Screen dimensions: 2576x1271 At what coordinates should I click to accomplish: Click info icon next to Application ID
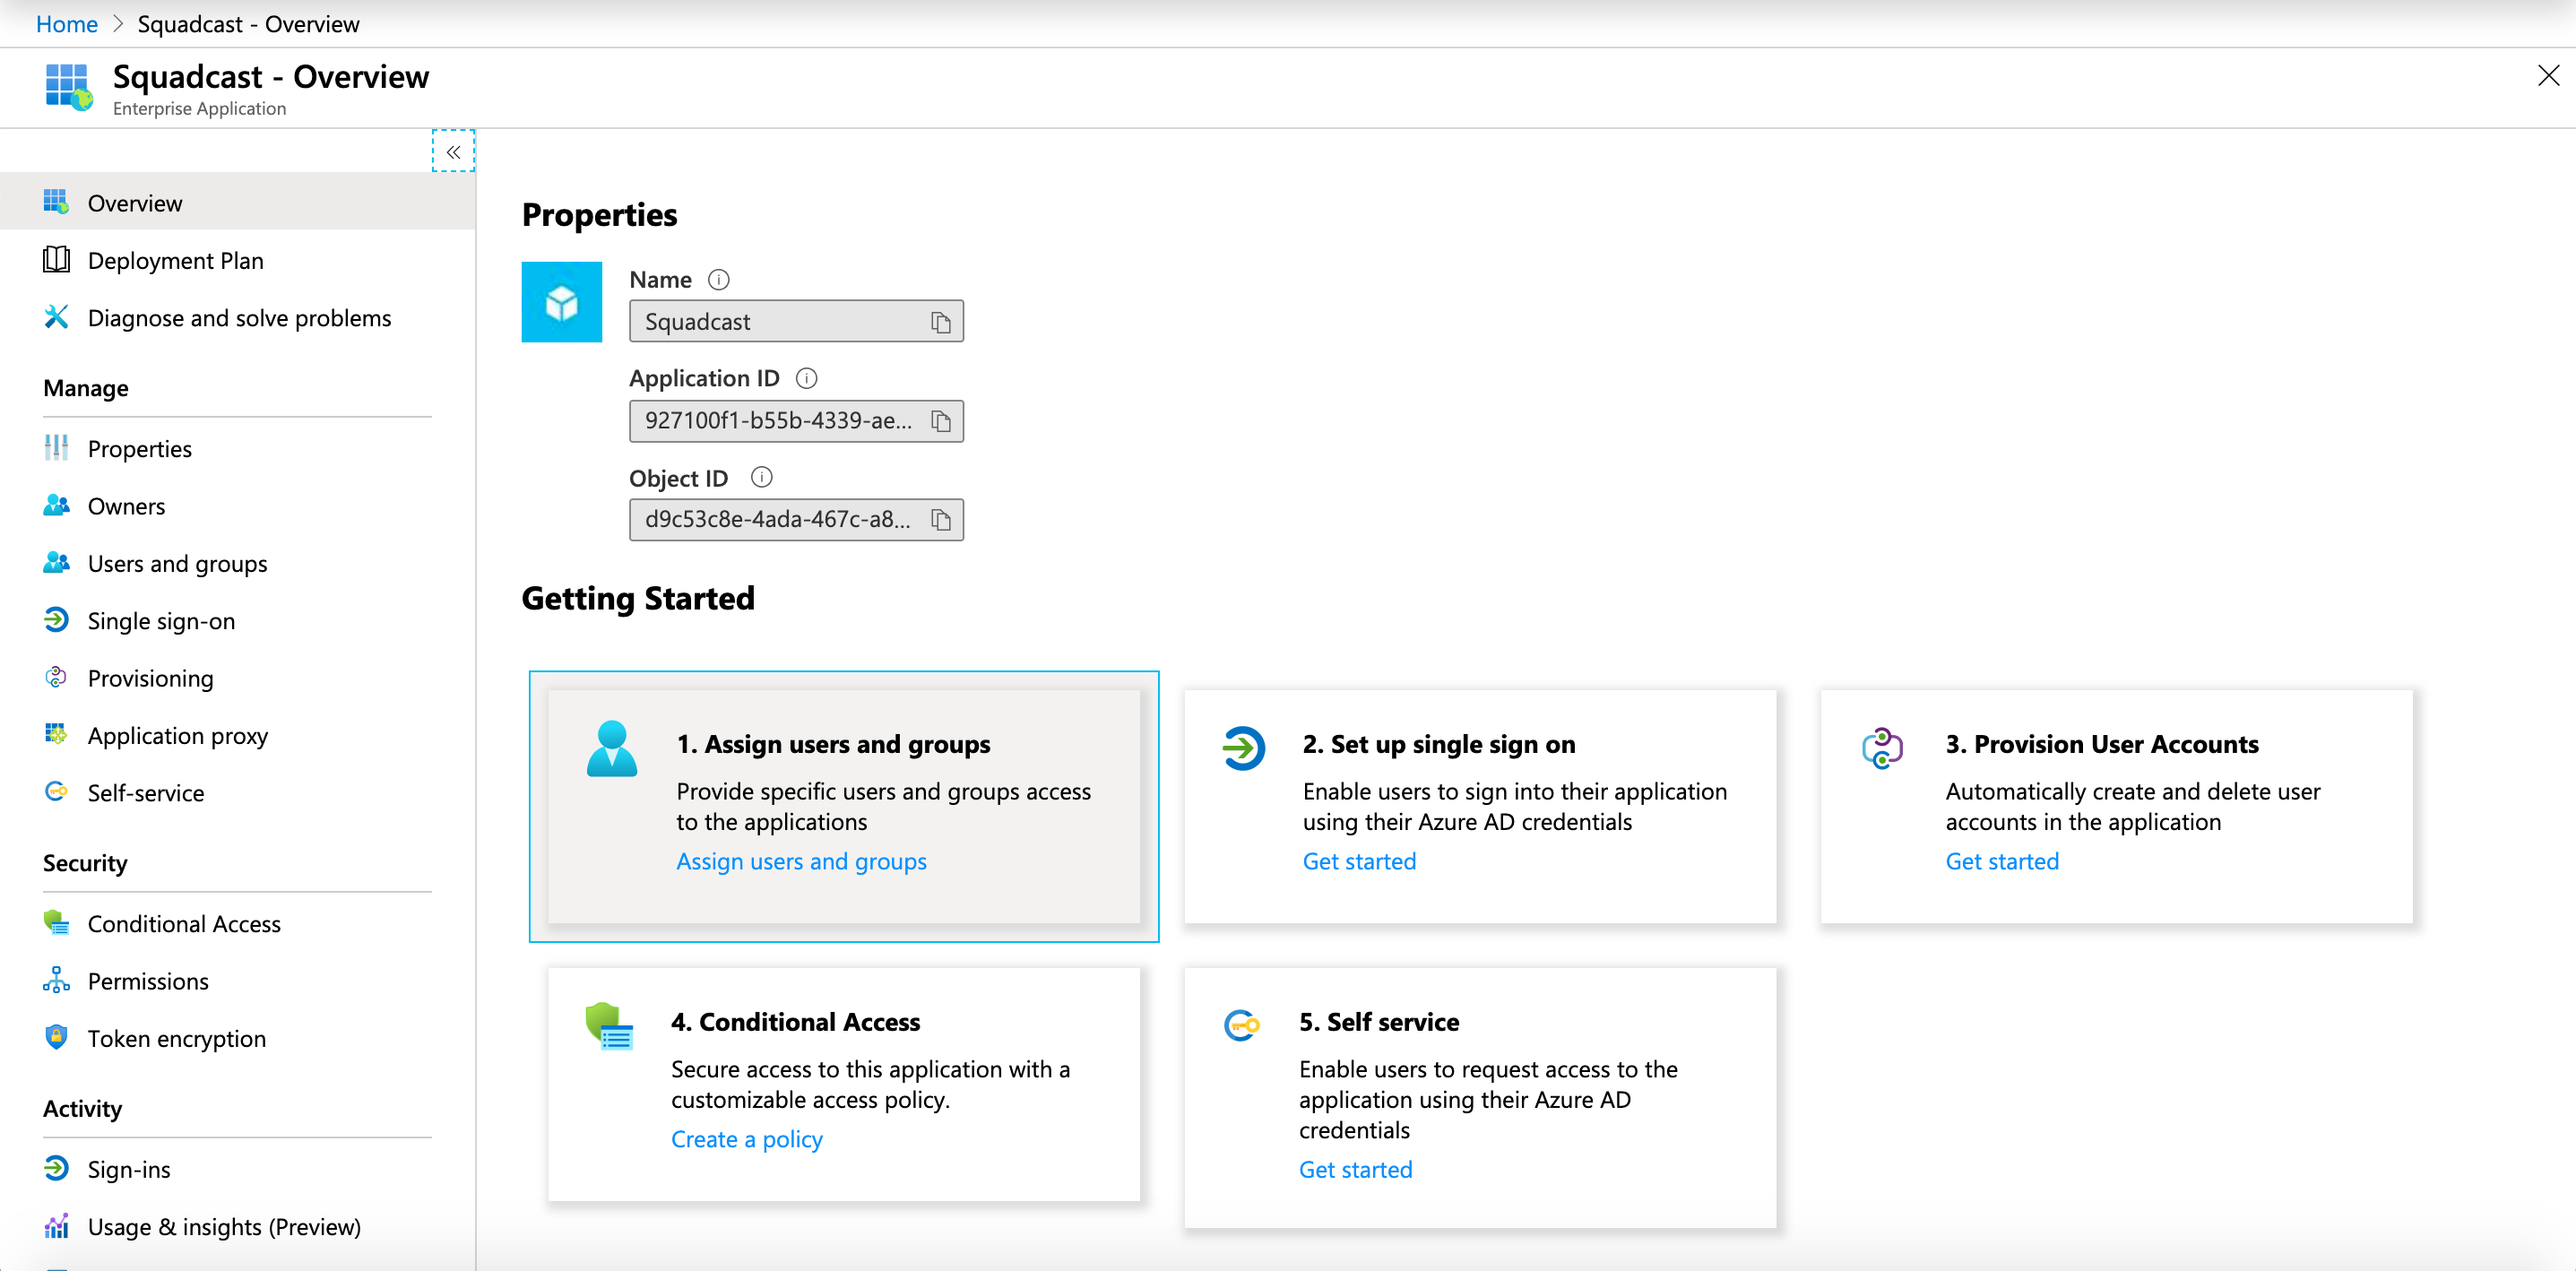pos(806,378)
